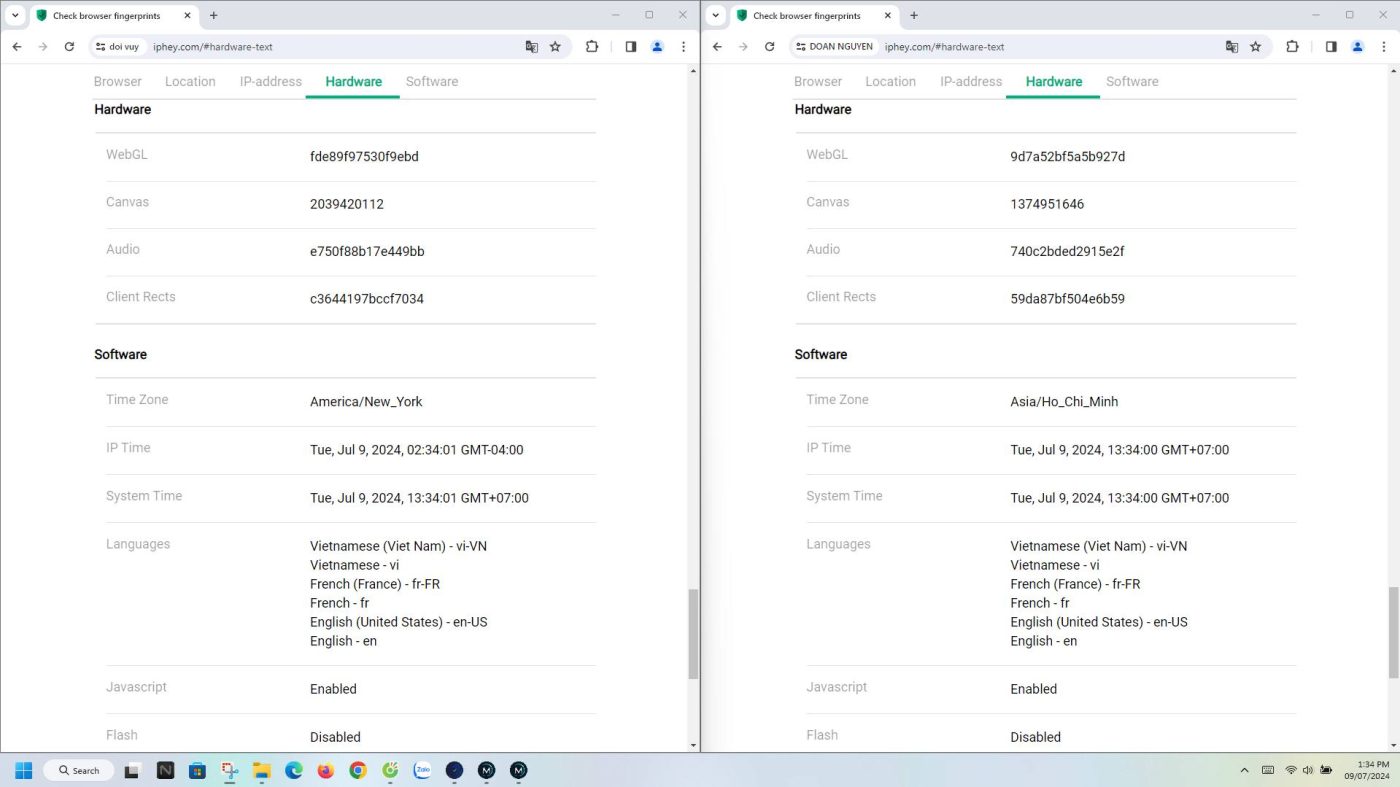Switch to Software tab in right window page
This screenshot has width=1400, height=787.
1132,81
